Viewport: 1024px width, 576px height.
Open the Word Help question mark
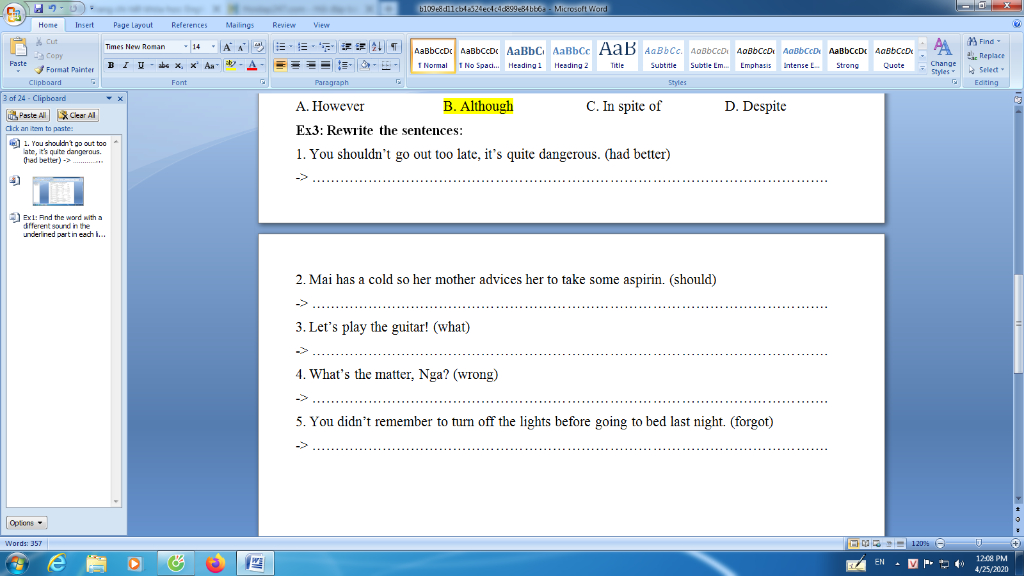tap(1016, 24)
